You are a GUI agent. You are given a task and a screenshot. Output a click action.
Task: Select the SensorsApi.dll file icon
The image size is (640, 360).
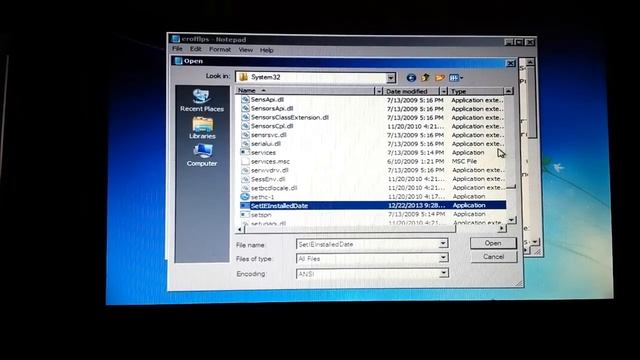pos(245,108)
